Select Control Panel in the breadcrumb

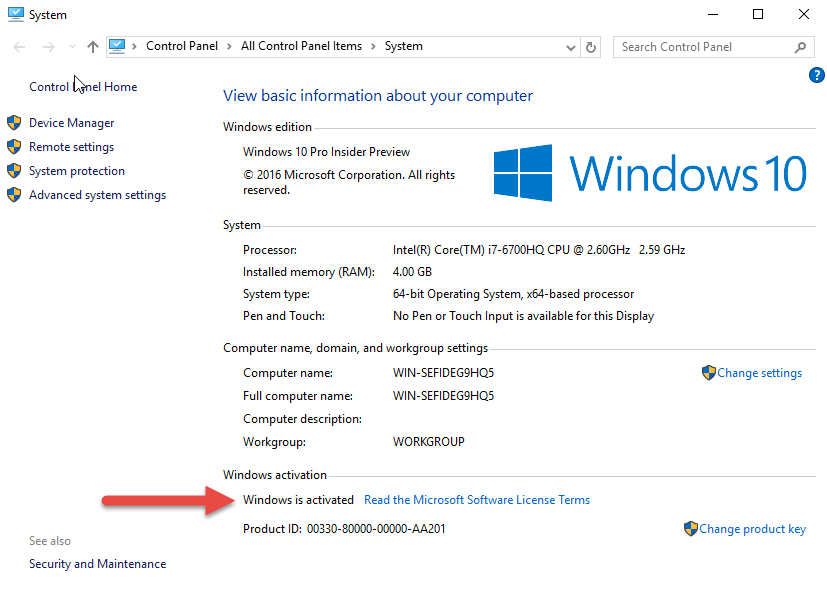[182, 46]
